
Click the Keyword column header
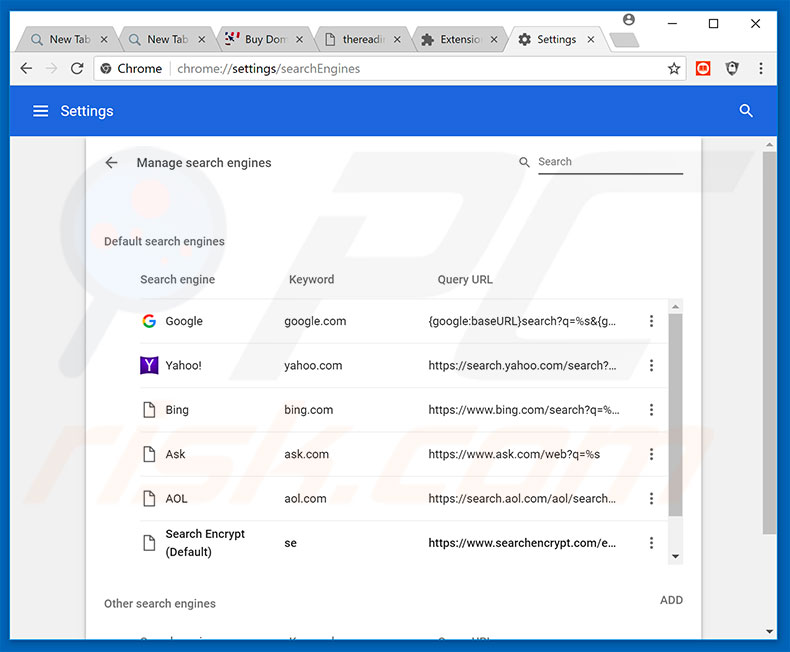tap(311, 279)
